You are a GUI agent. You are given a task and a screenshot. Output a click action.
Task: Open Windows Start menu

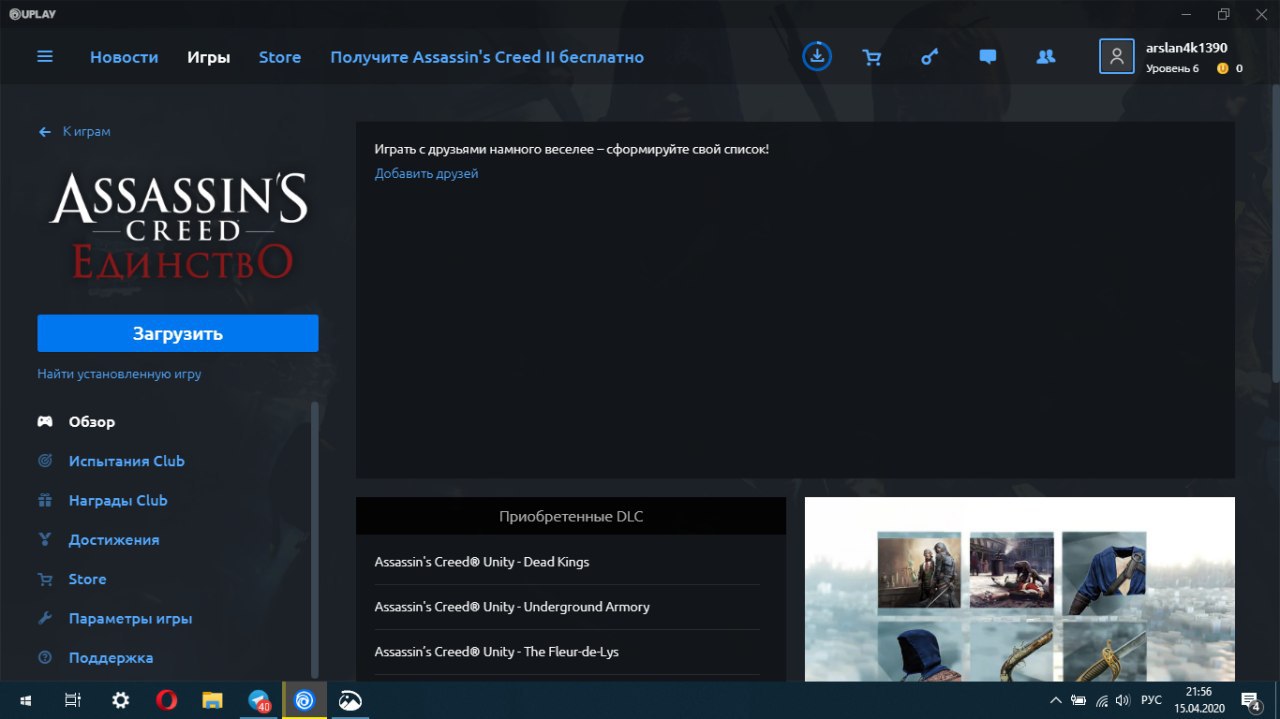24,700
